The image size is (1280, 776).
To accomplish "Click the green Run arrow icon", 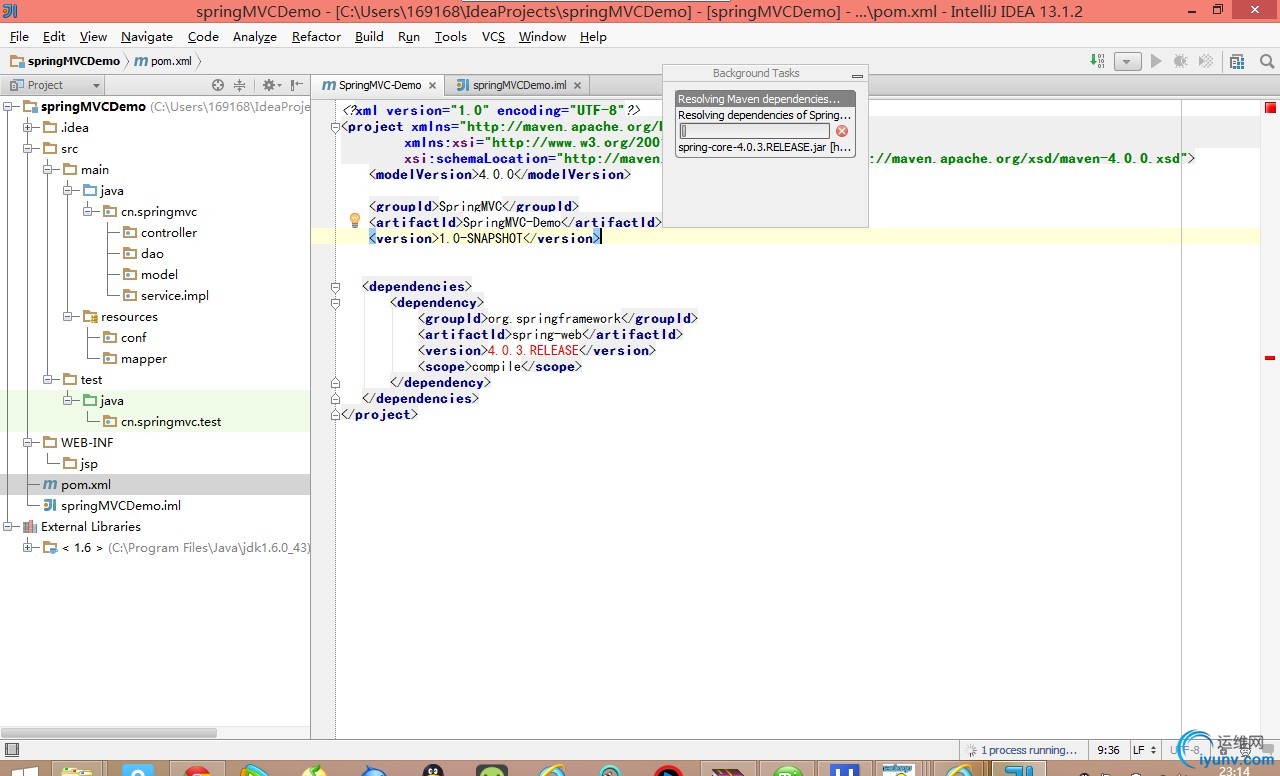I will pyautogui.click(x=1157, y=61).
